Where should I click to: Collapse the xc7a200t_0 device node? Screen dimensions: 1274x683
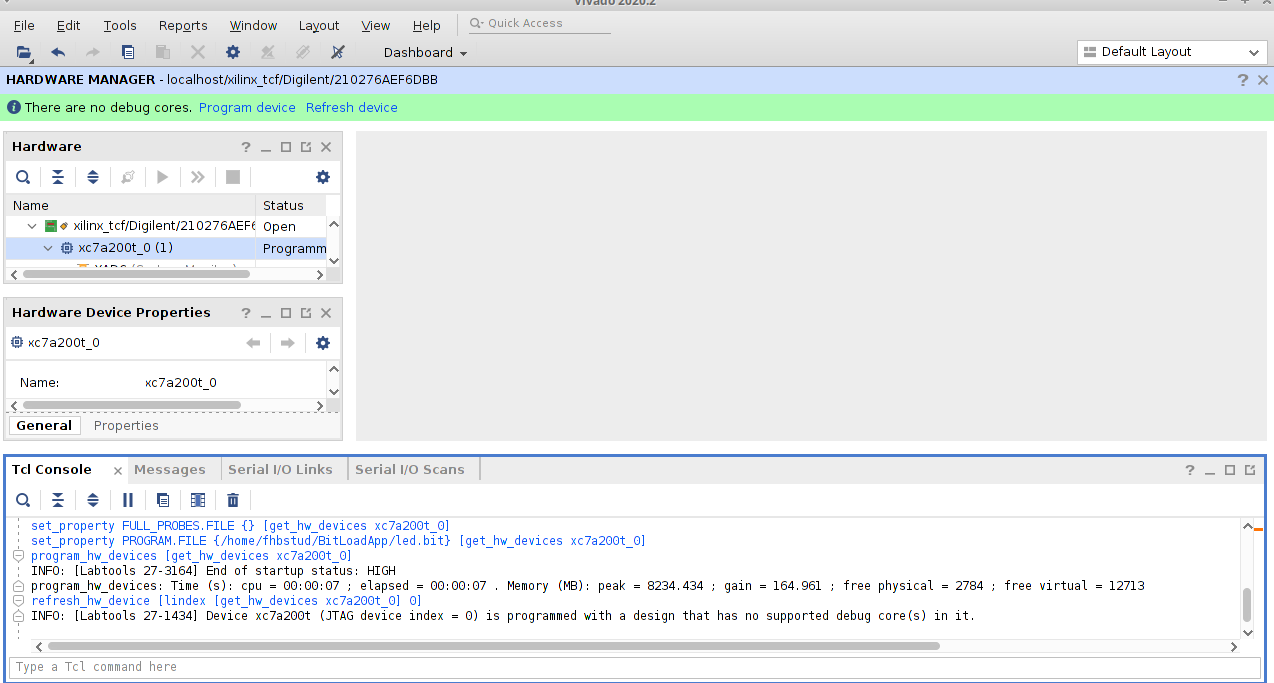point(48,248)
